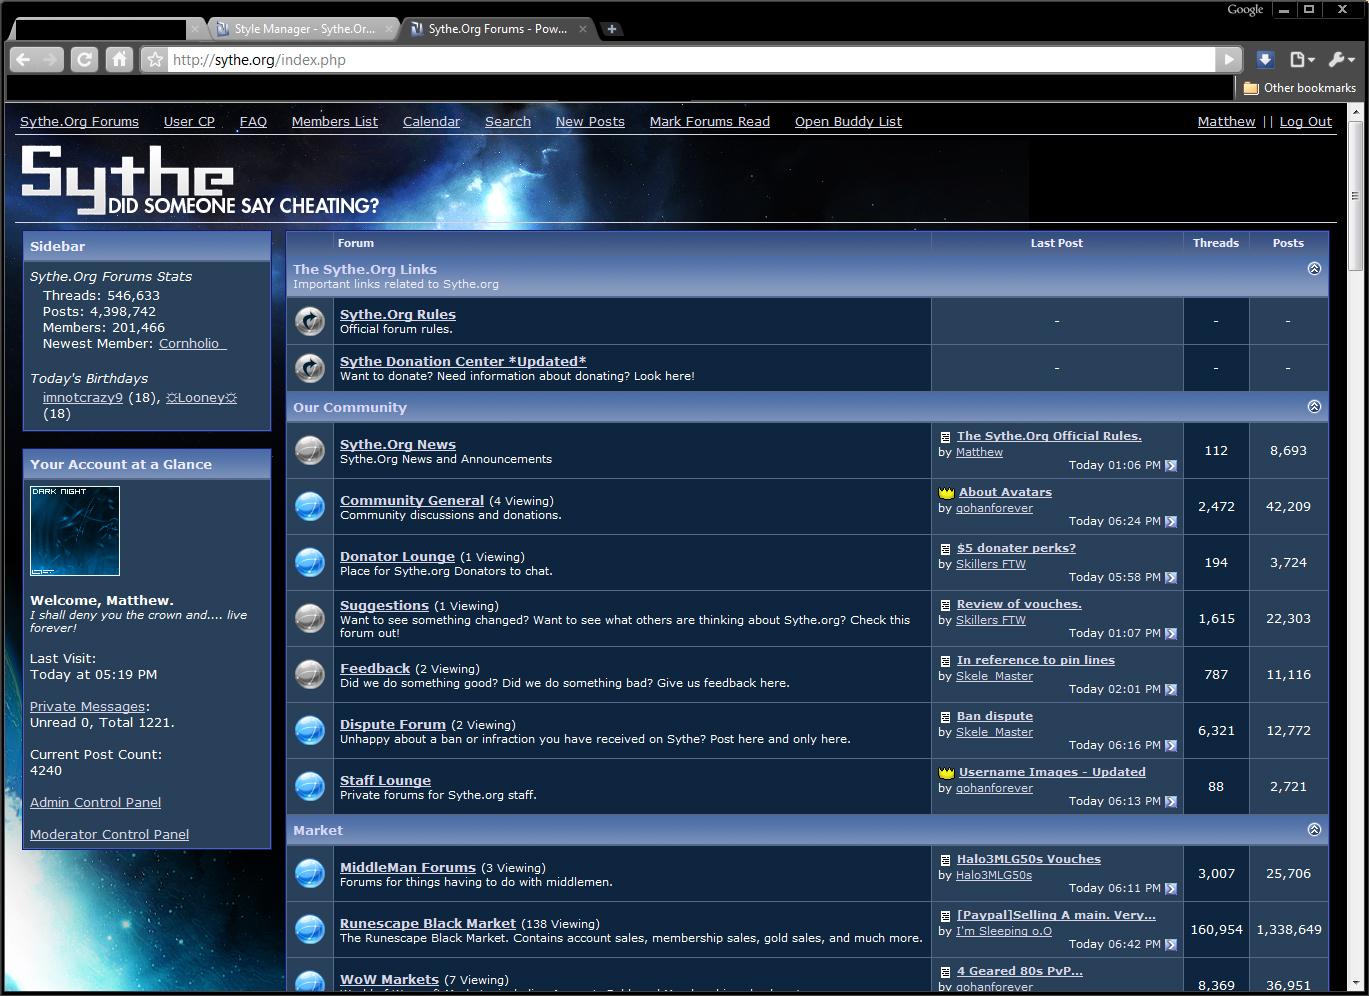The width and height of the screenshot is (1369, 996).
Task: Collapse The Sythe.Org Links category
Action: 1314,269
